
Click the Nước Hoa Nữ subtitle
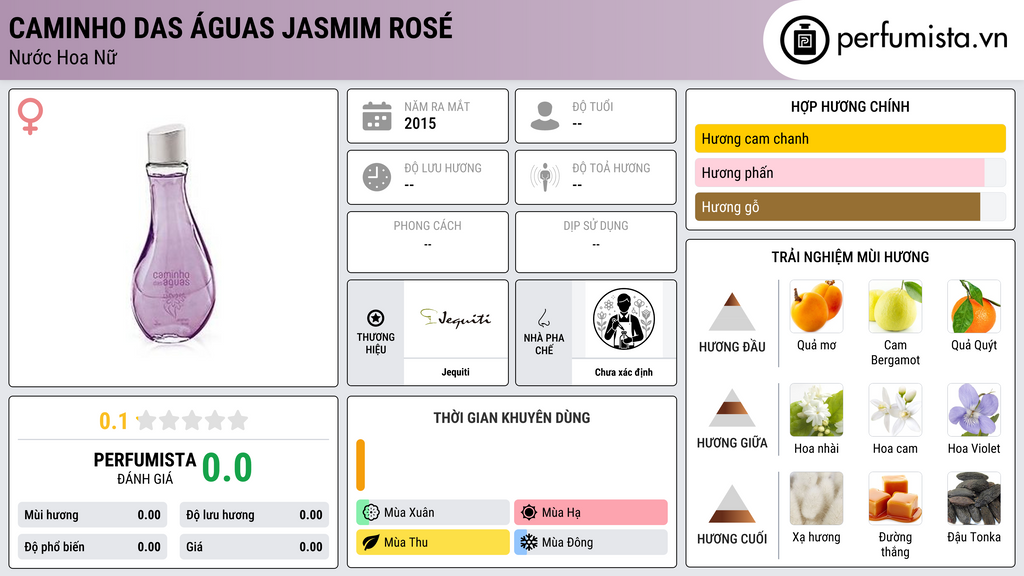(63, 58)
